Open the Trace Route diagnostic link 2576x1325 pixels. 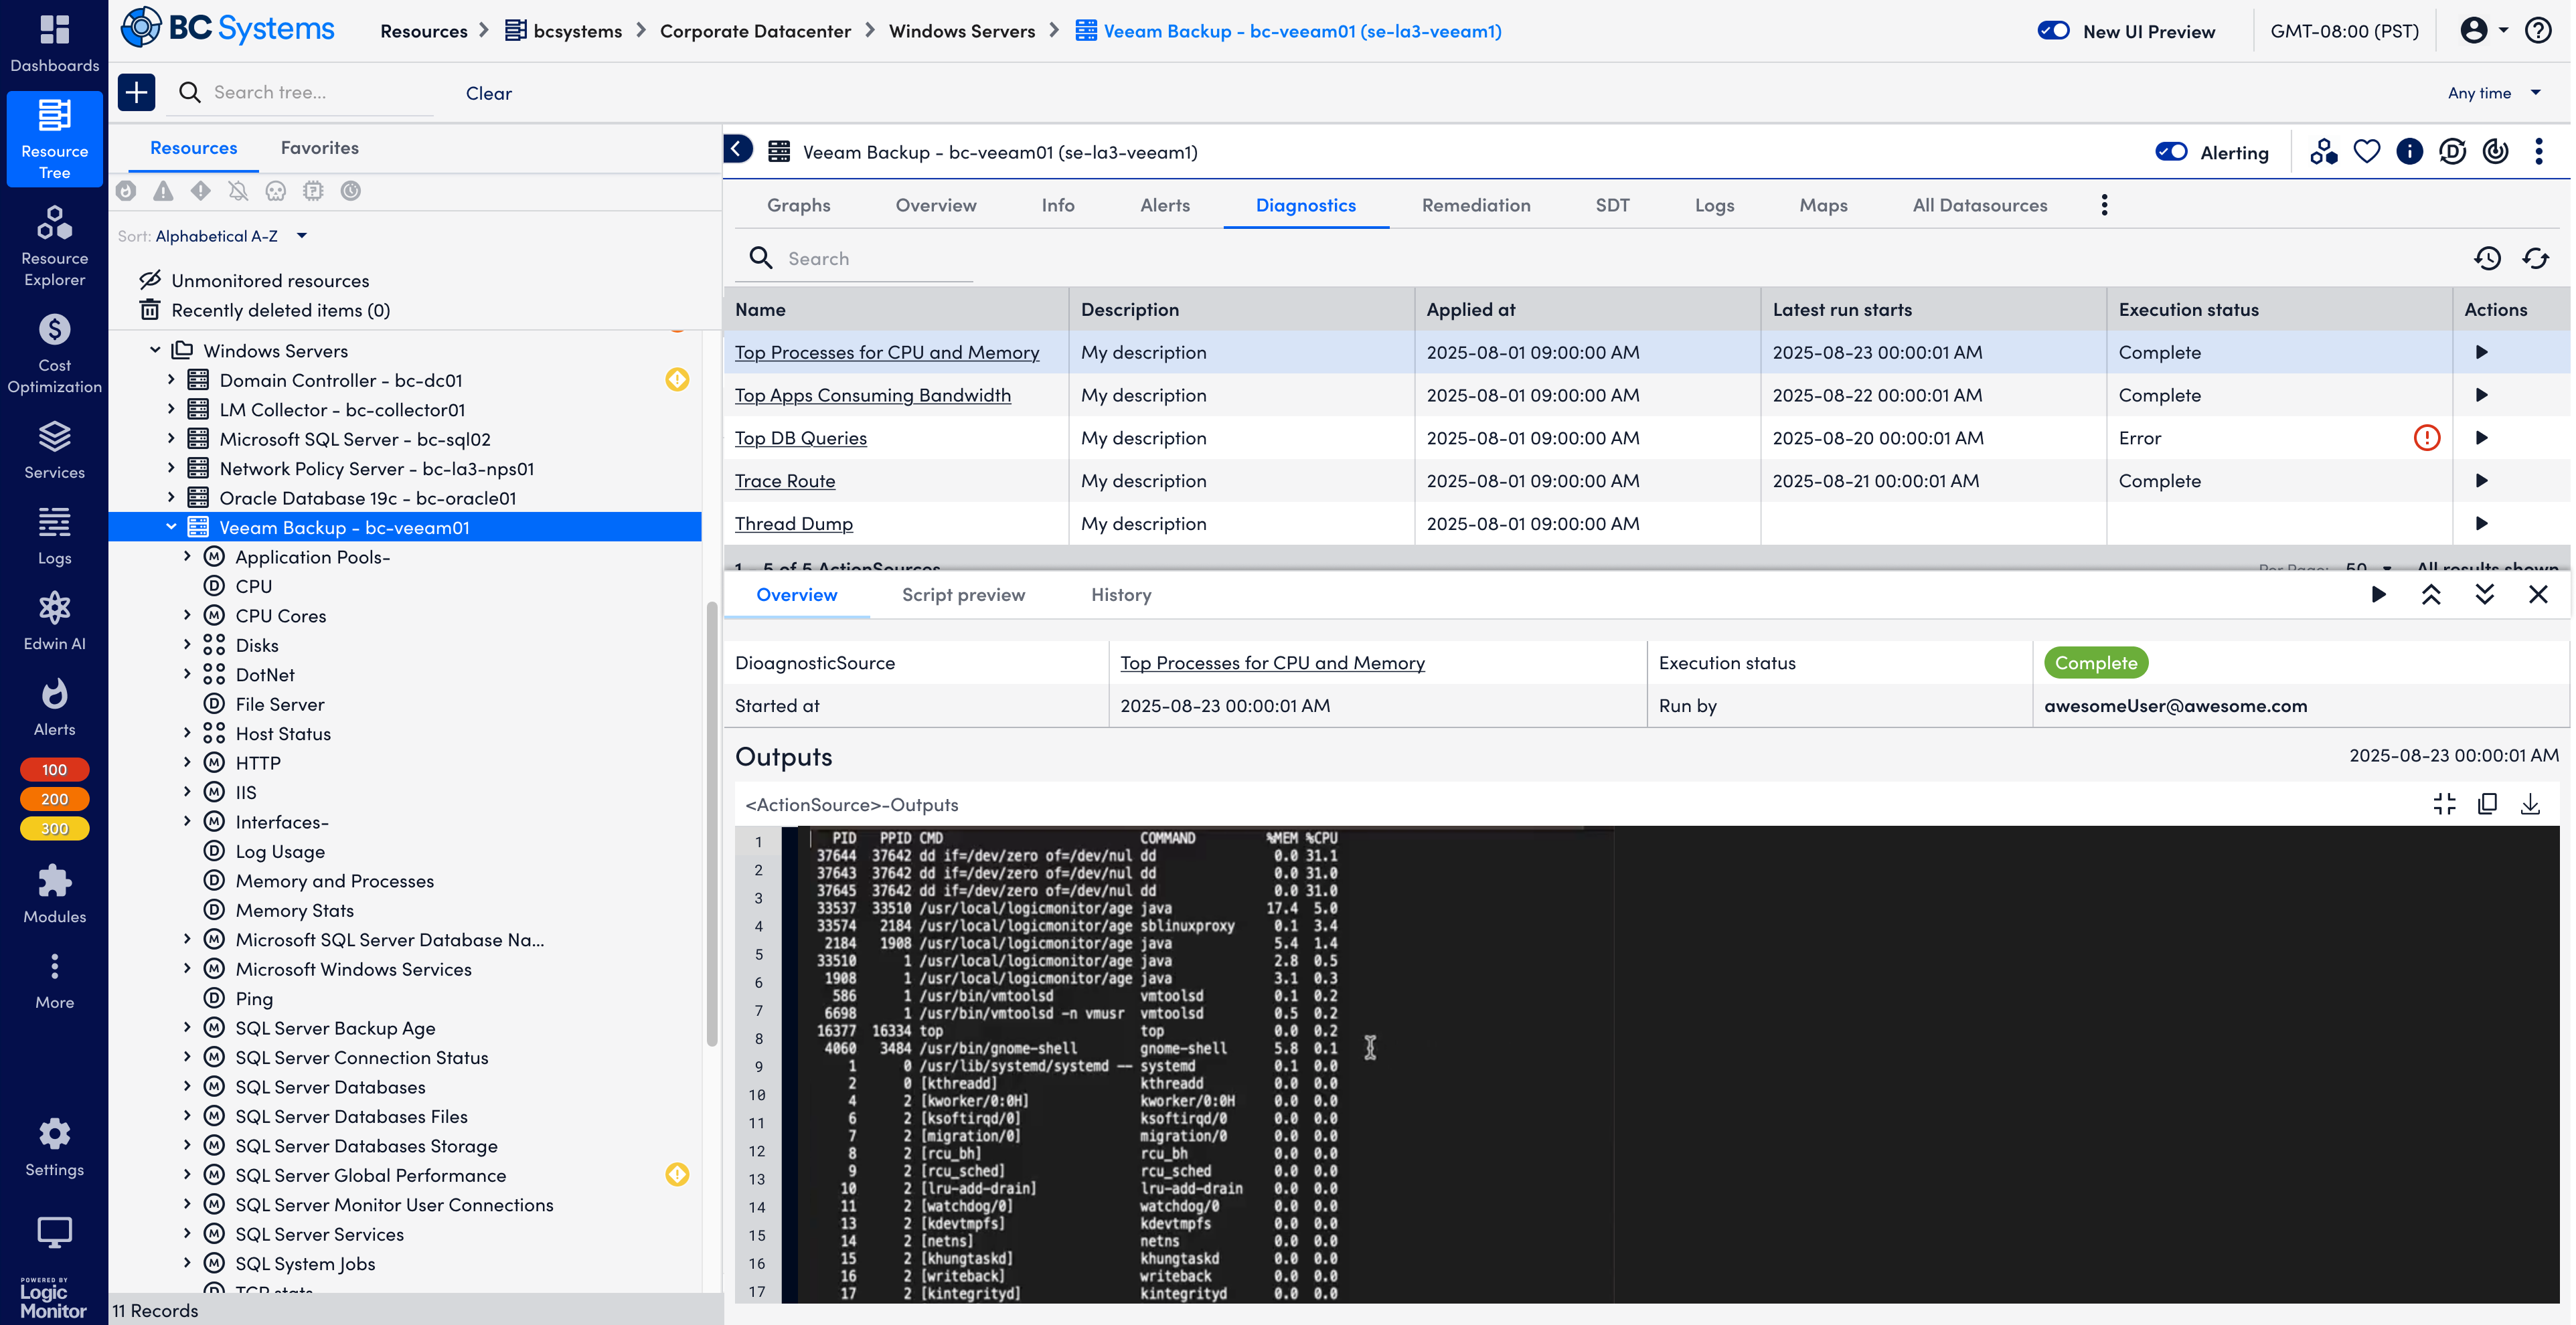pos(784,481)
